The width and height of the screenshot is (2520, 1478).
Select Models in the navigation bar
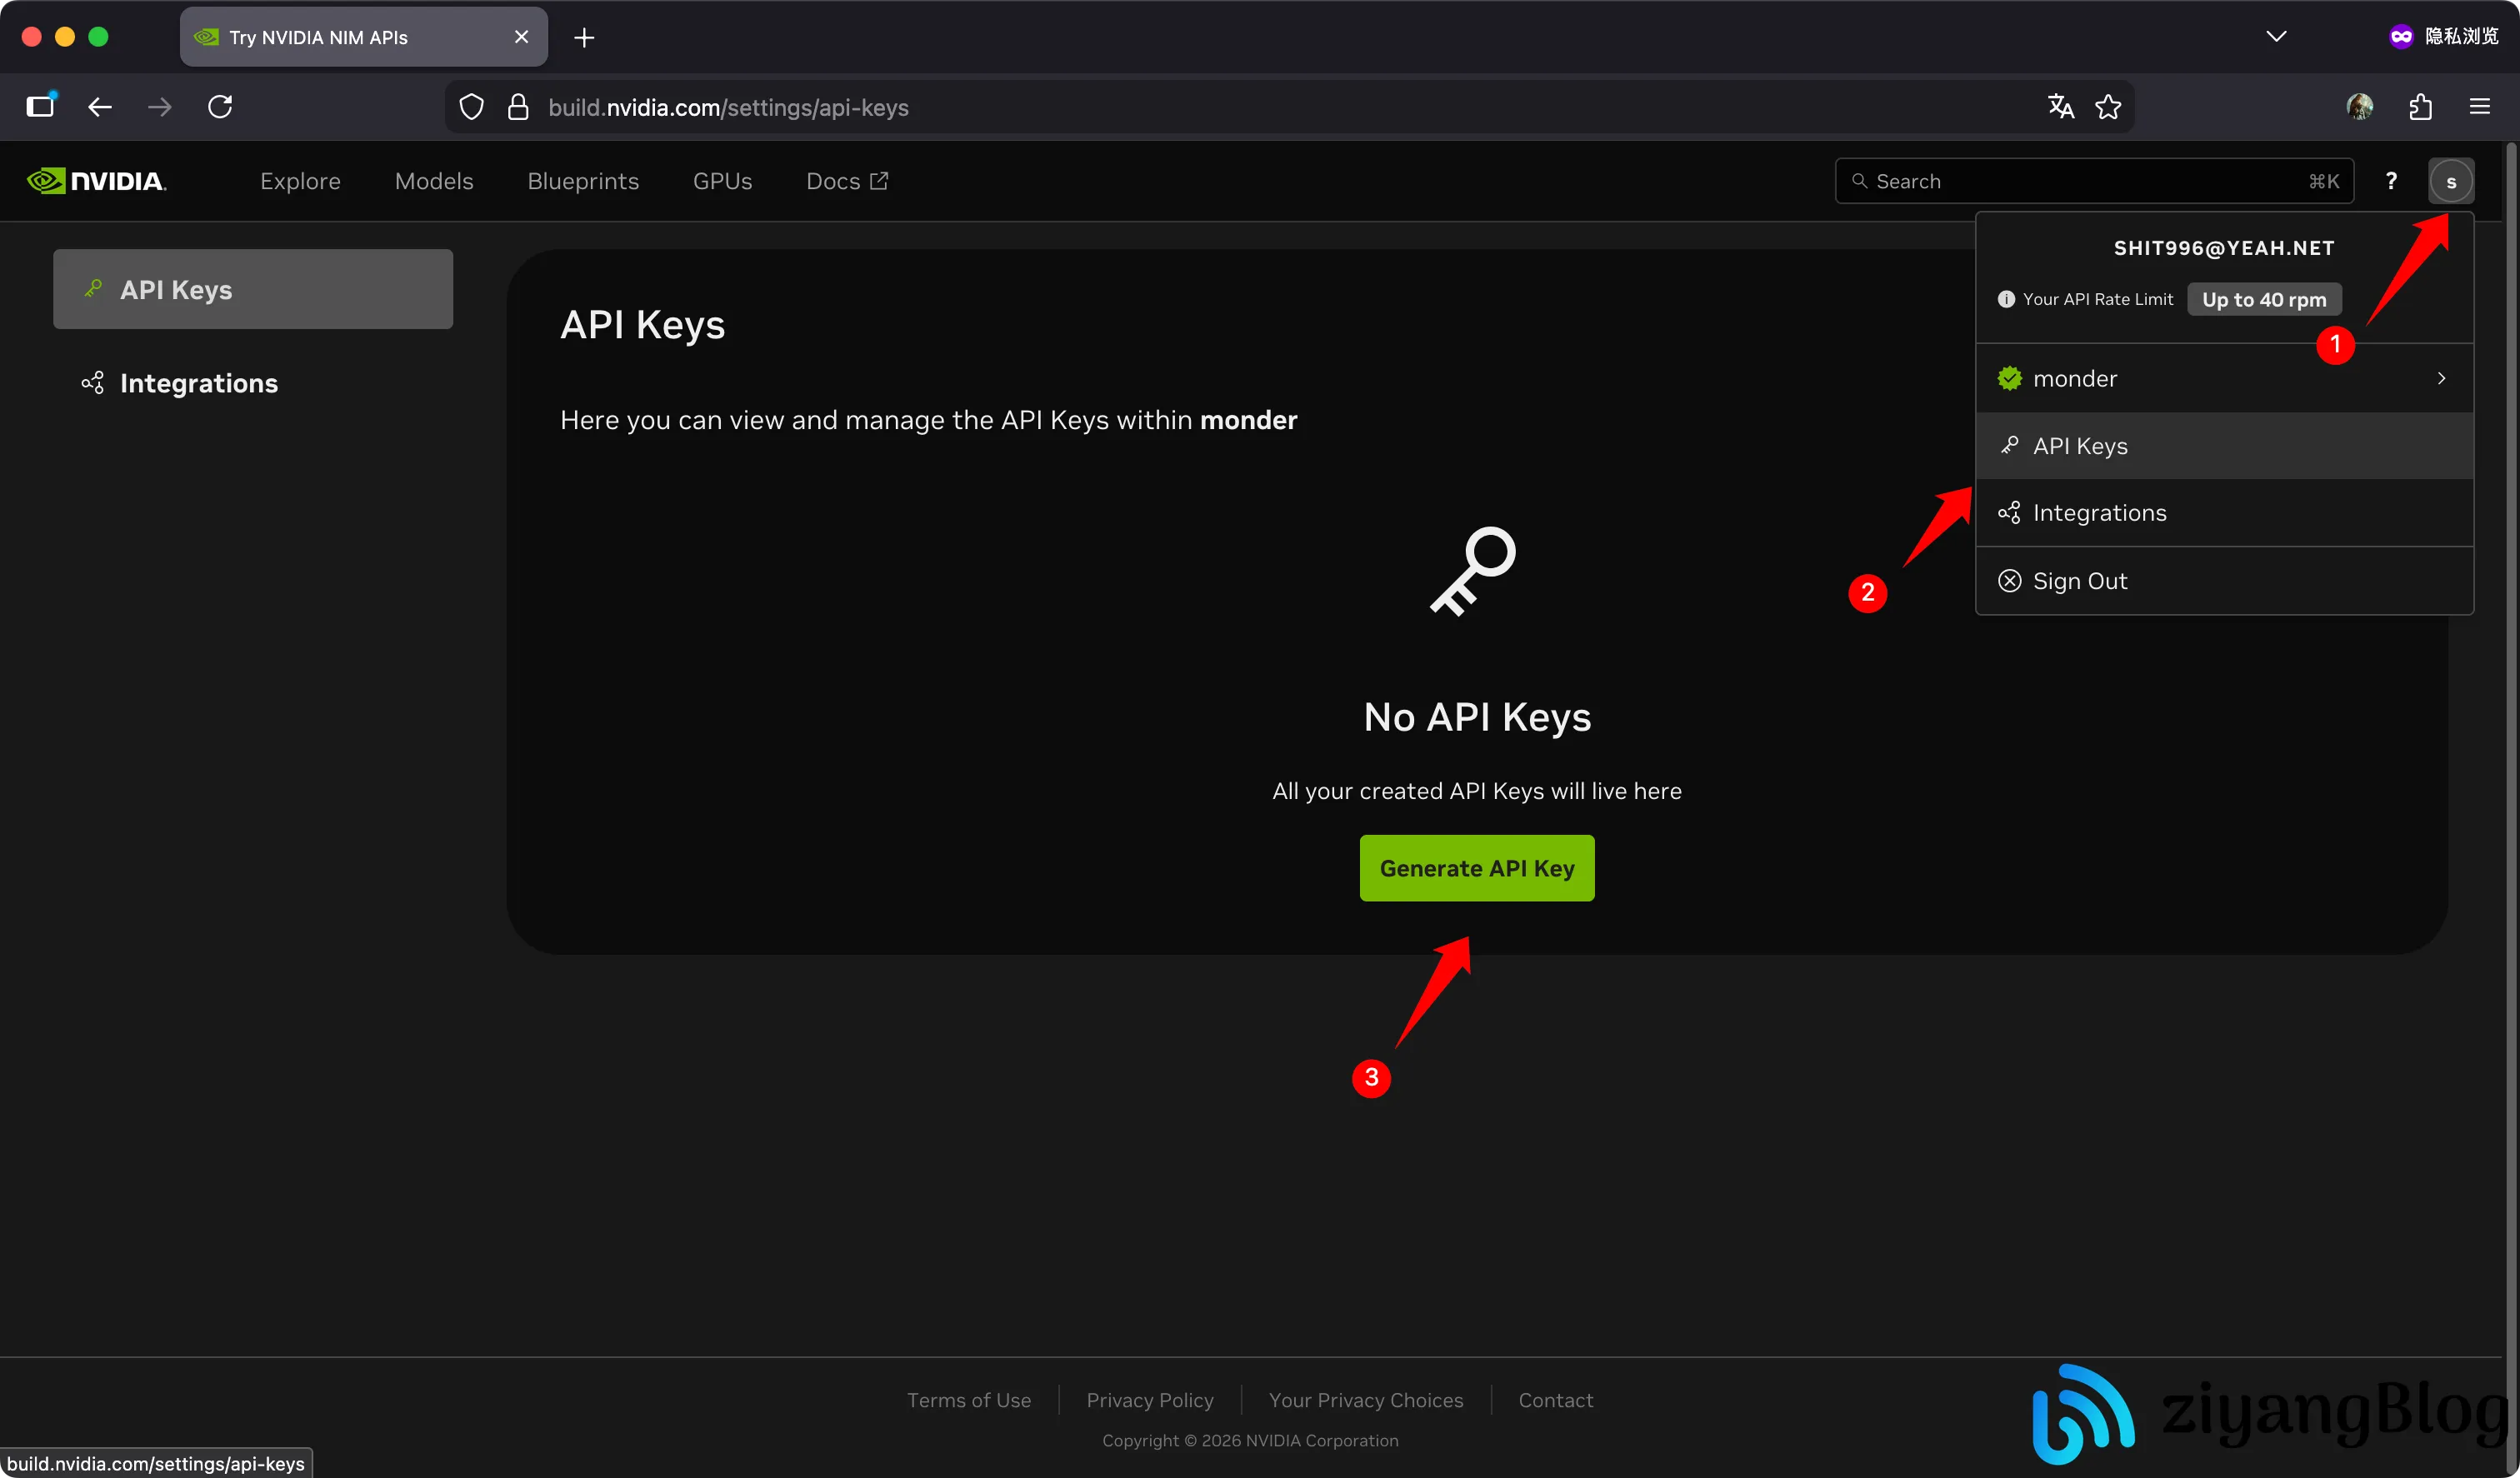[434, 181]
